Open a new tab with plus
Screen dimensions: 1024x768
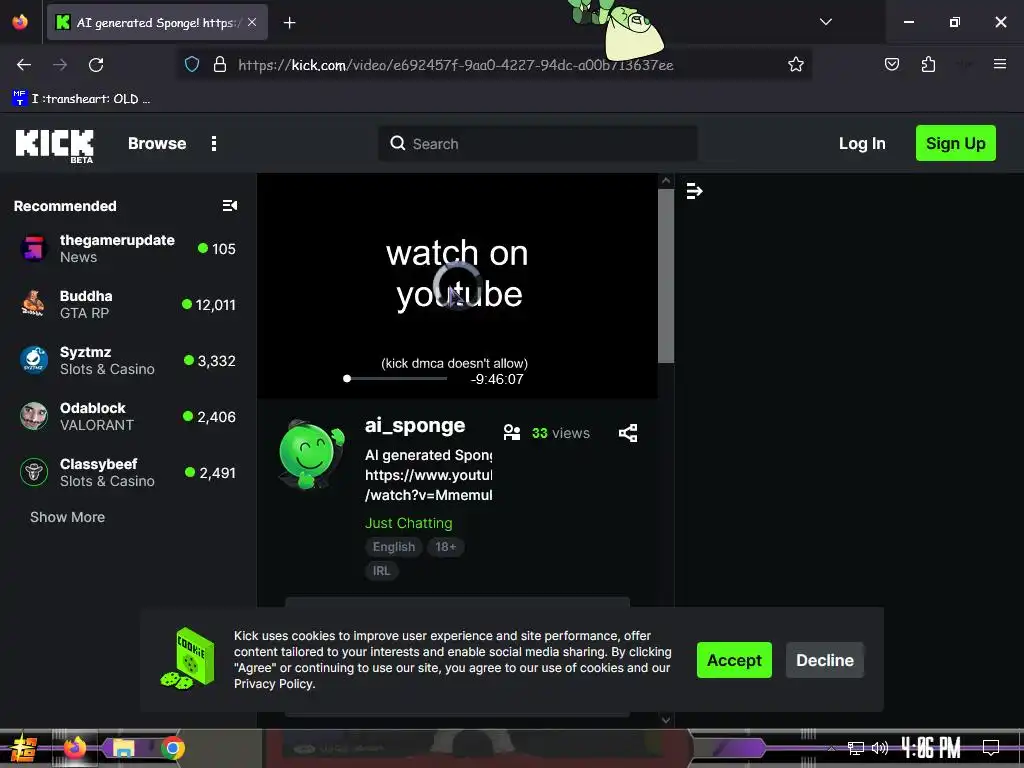[289, 23]
